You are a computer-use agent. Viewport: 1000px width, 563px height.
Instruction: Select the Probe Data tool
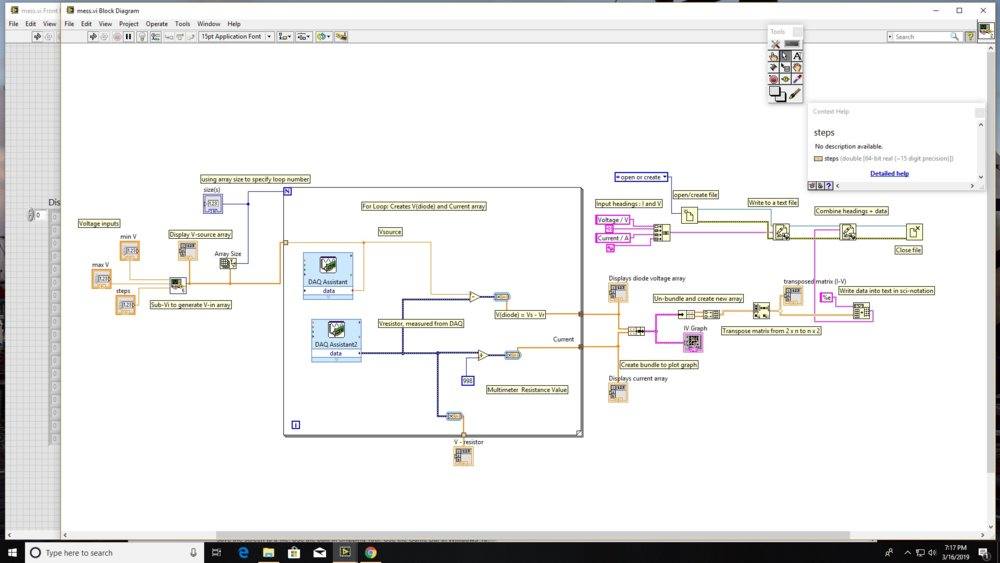point(786,79)
